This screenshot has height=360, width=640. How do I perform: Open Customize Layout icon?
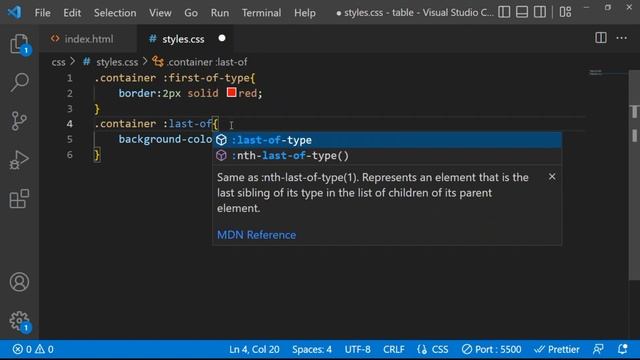(x=565, y=12)
